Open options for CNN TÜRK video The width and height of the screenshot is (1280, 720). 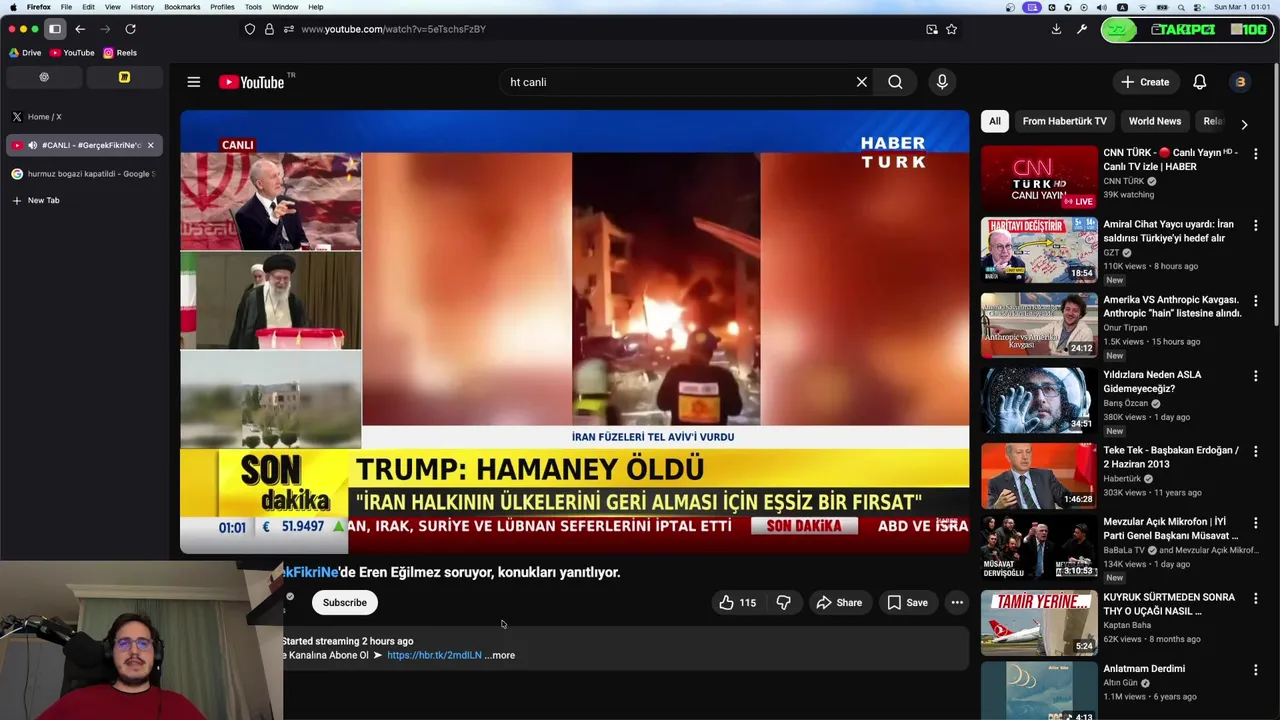[x=1255, y=154]
